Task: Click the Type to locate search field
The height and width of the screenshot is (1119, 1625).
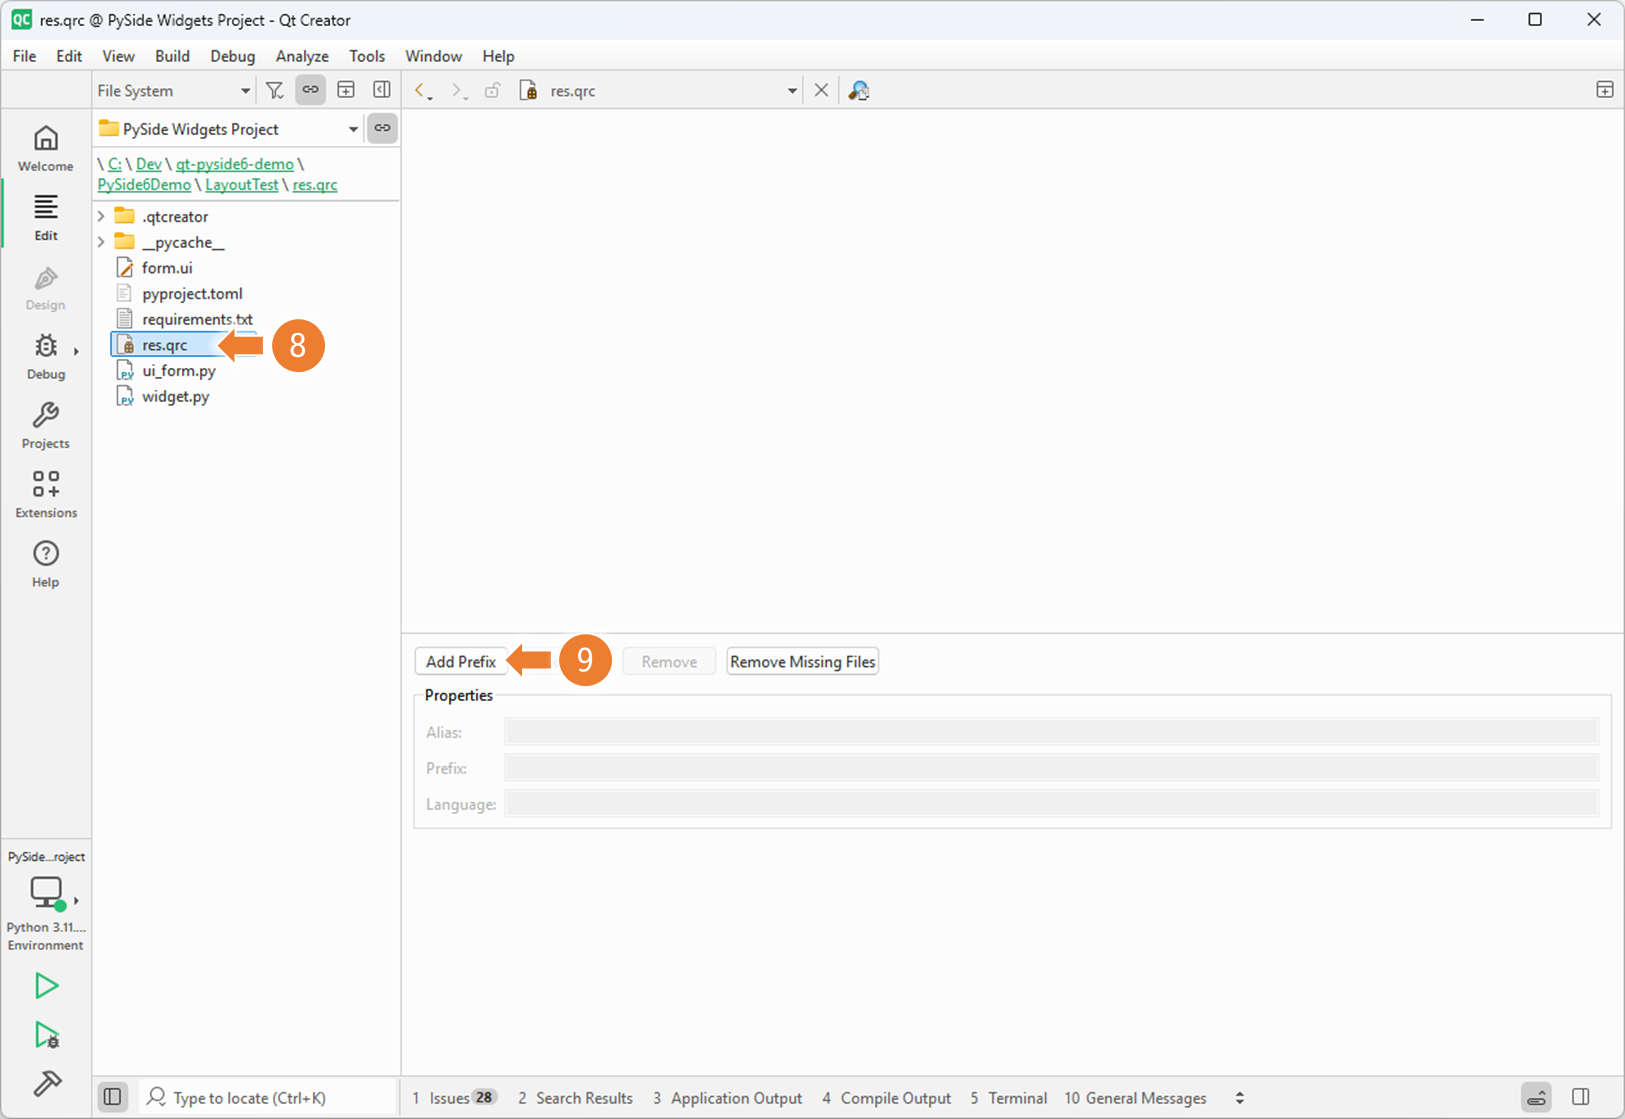Action: pyautogui.click(x=266, y=1097)
